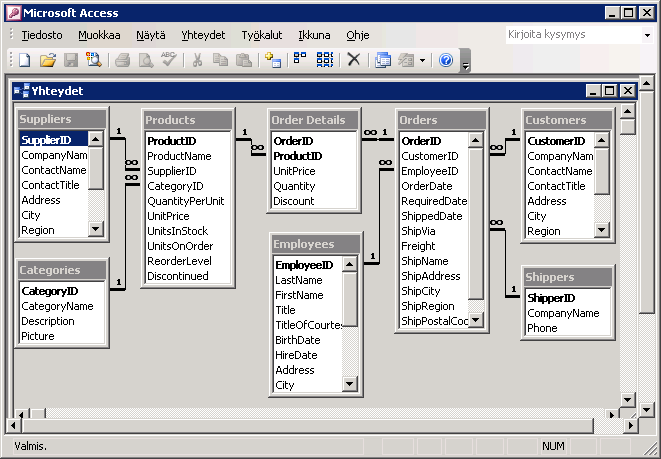Click the Cut scissors icon
661x459 pixels.
coord(197,60)
